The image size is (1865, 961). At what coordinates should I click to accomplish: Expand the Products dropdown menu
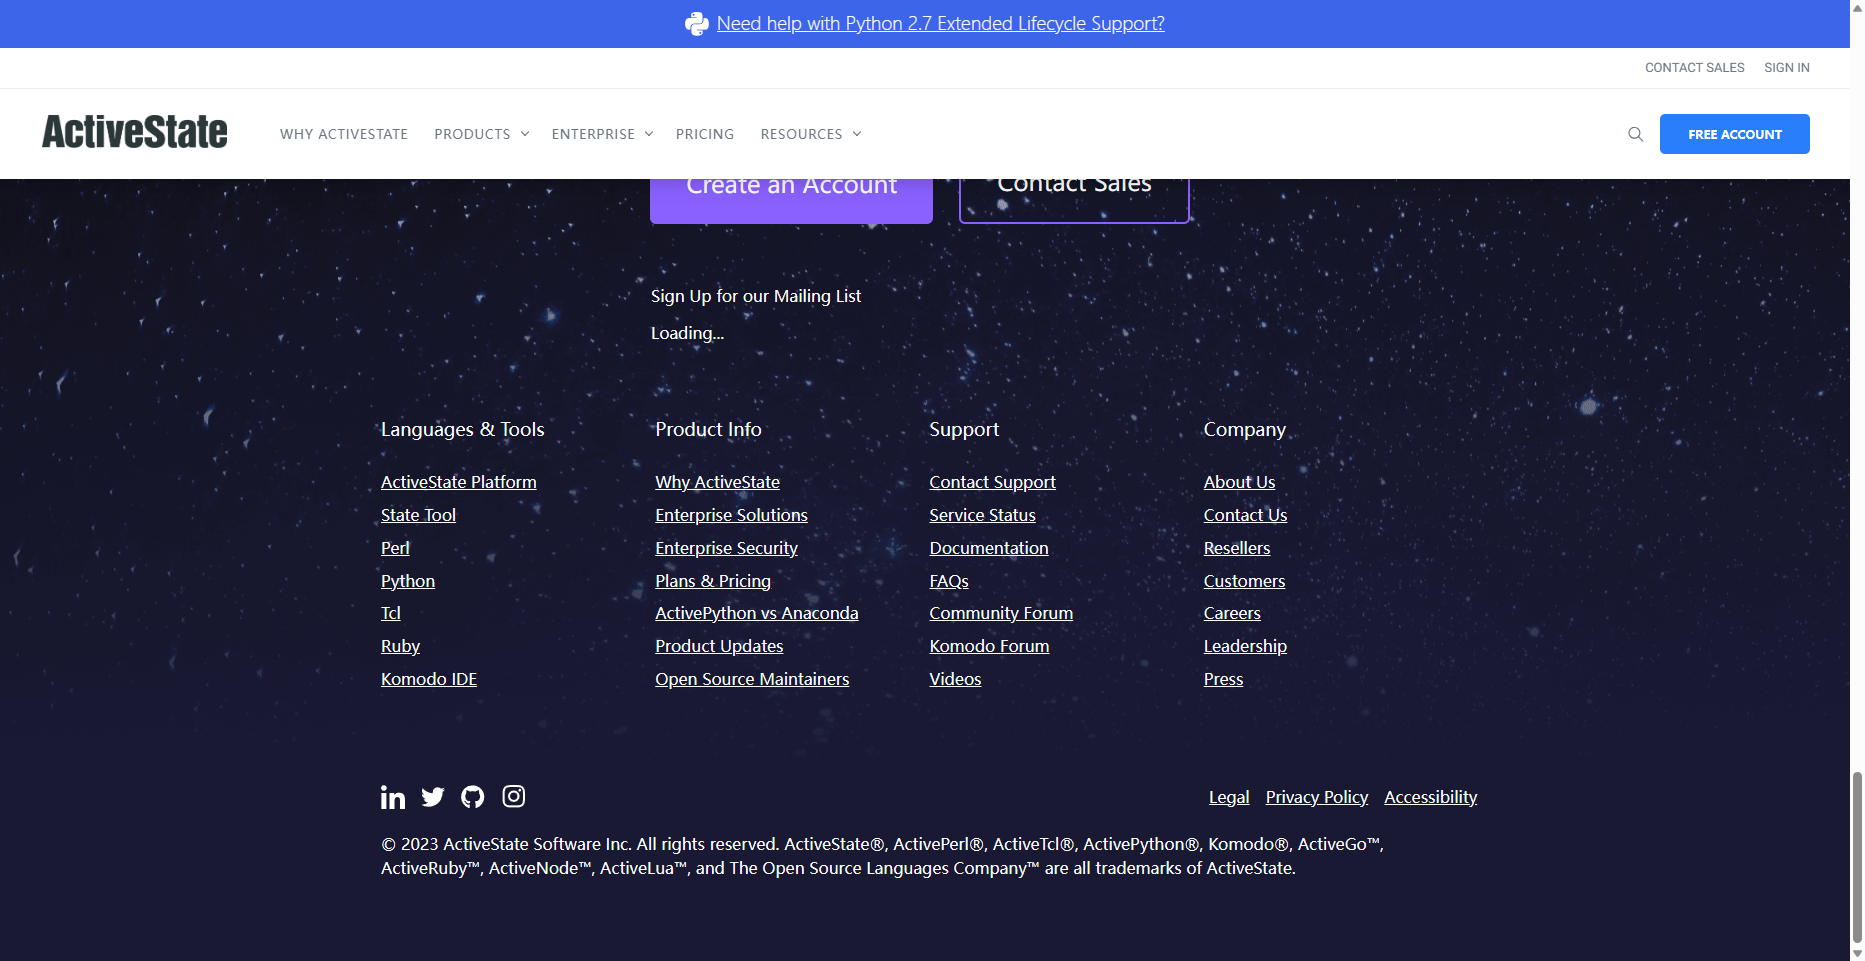coord(482,134)
